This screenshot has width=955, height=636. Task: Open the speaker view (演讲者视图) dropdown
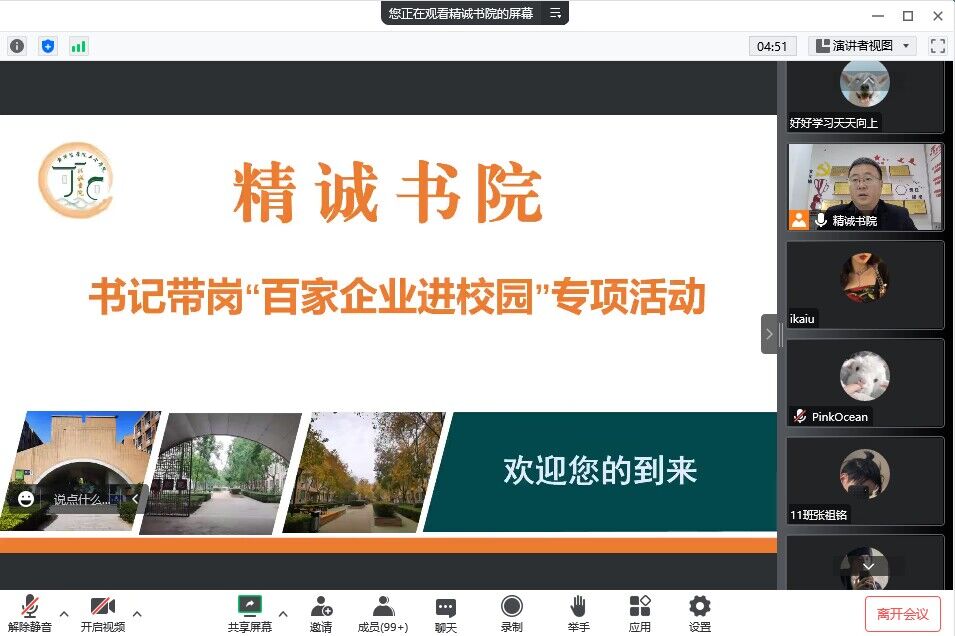862,46
